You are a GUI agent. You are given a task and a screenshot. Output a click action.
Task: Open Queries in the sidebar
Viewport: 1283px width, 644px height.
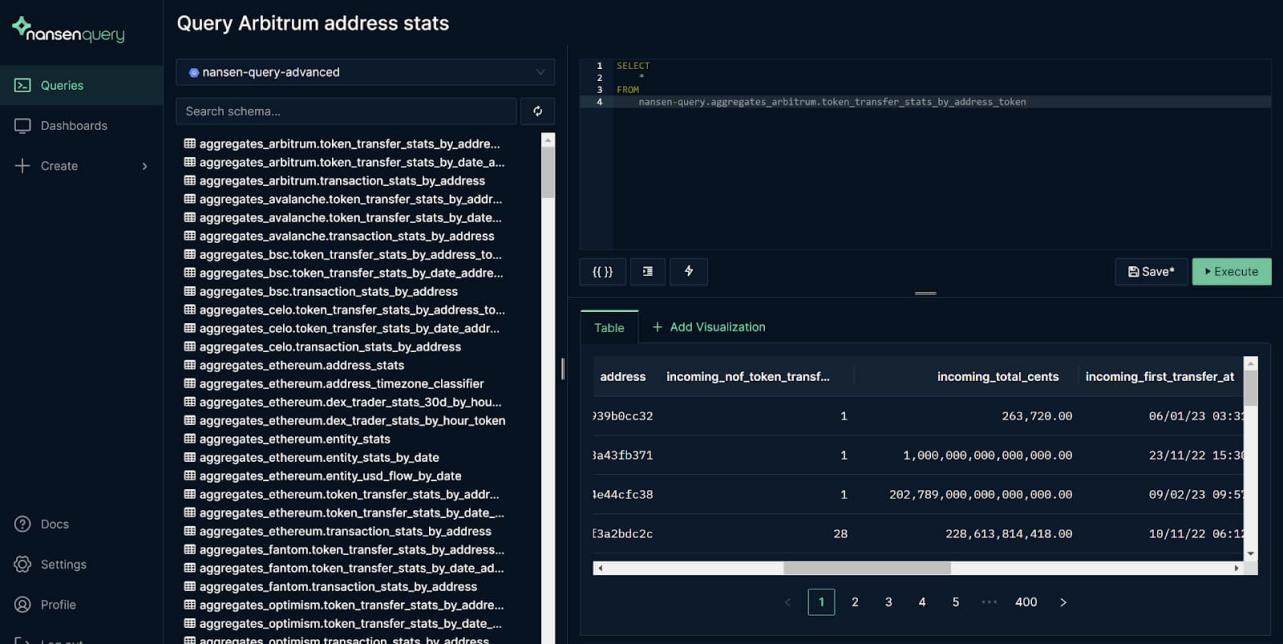point(61,85)
